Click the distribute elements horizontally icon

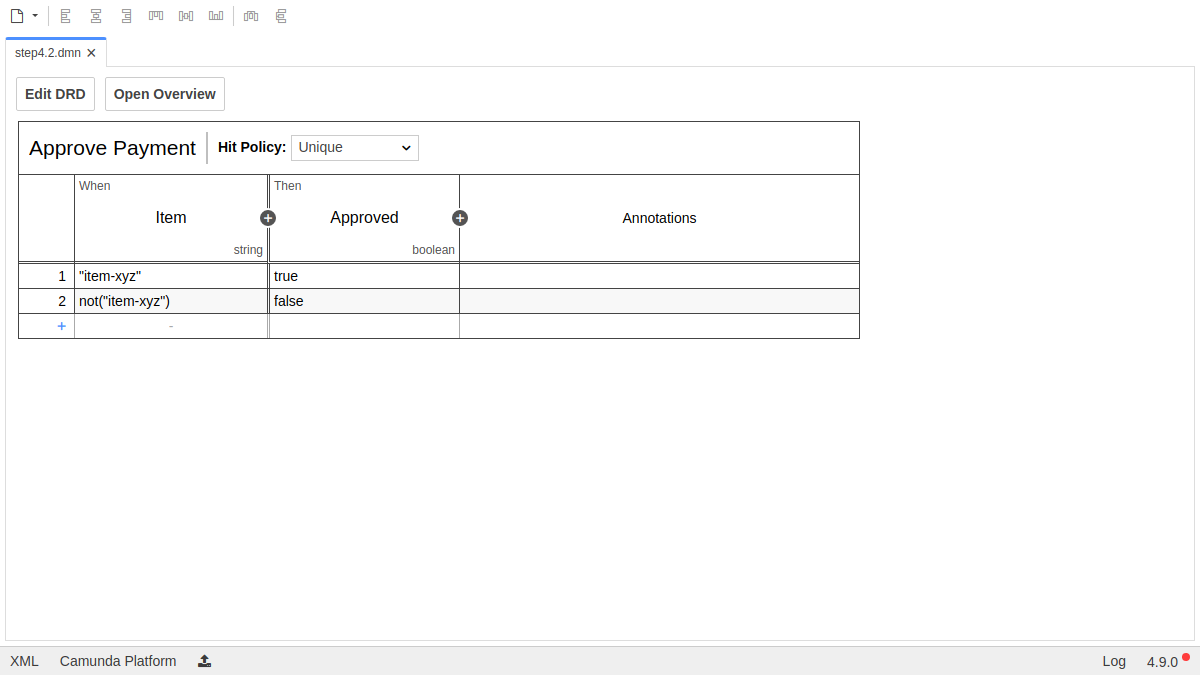point(251,16)
